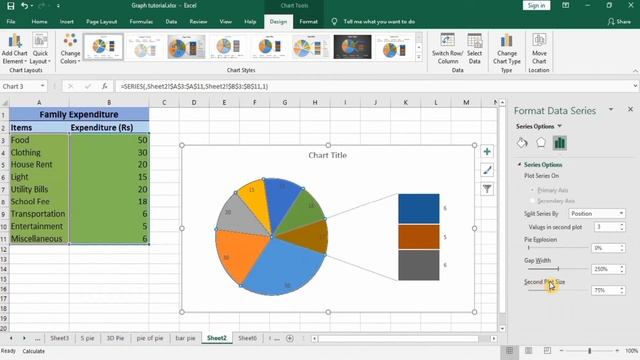Viewport: 640px width, 360px height.
Task: Select the Secondary Axis radio button
Action: point(532,201)
